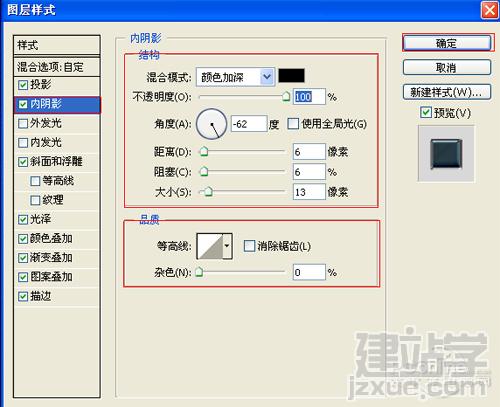
Task: Enable 消除锯齿 anti-alias checkbox
Action: (x=249, y=246)
